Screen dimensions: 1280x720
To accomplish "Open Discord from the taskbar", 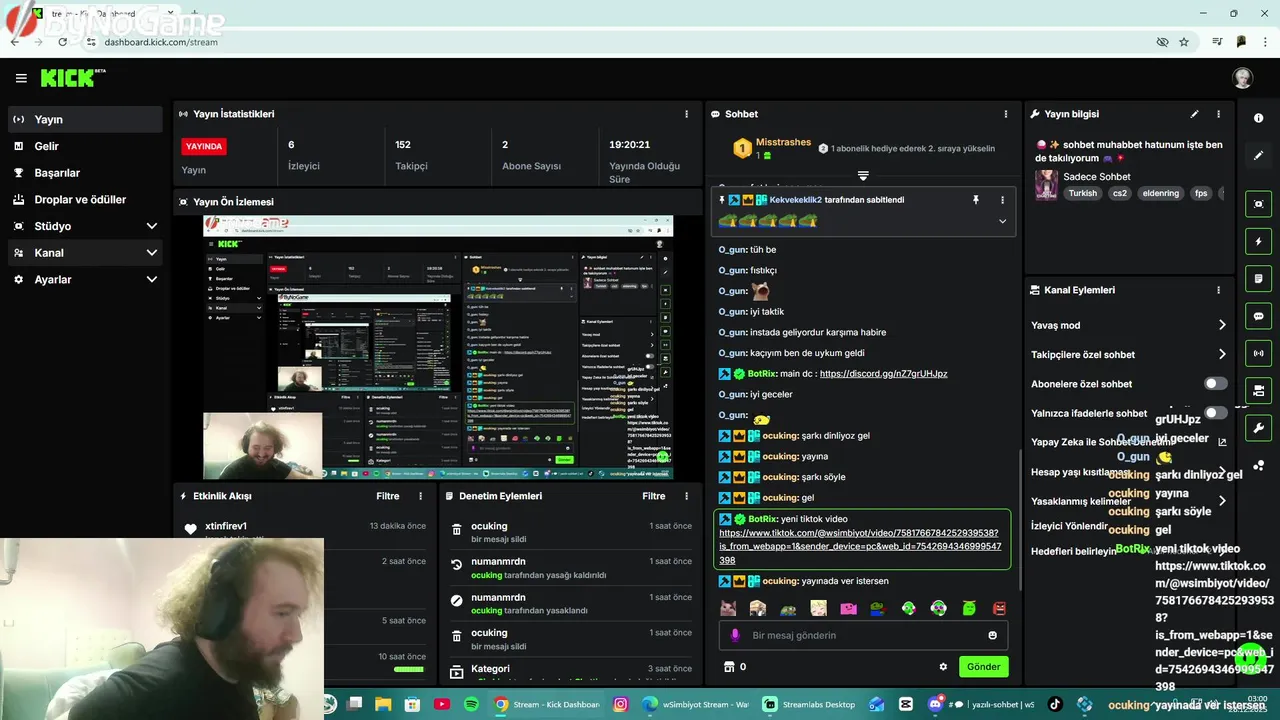I will [x=936, y=704].
